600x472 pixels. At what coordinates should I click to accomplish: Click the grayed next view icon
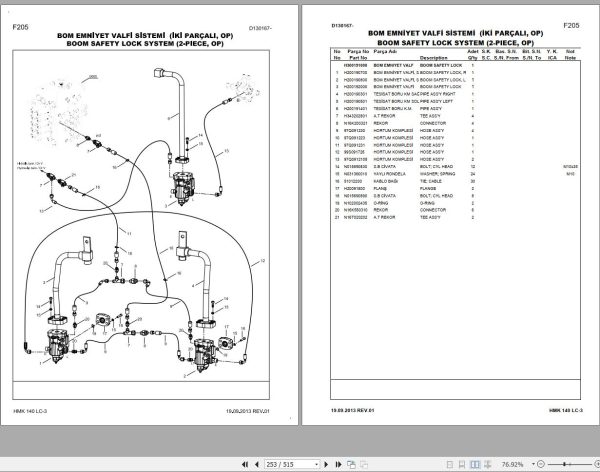click(364, 464)
